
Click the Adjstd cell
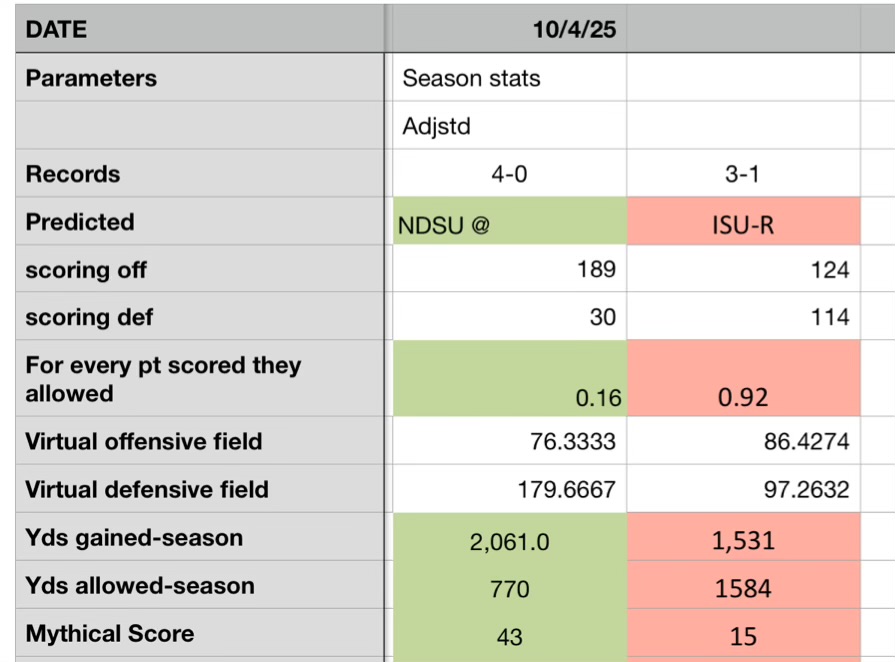click(509, 126)
